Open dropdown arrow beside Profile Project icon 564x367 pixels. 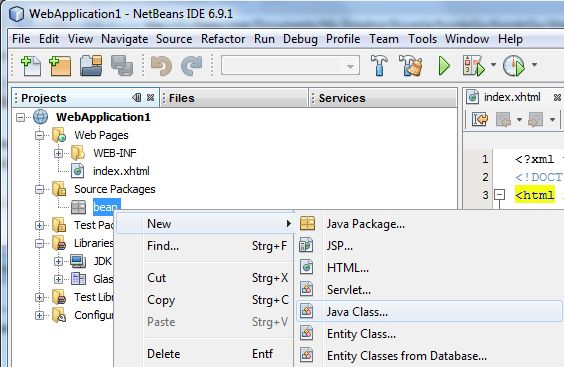pos(535,65)
